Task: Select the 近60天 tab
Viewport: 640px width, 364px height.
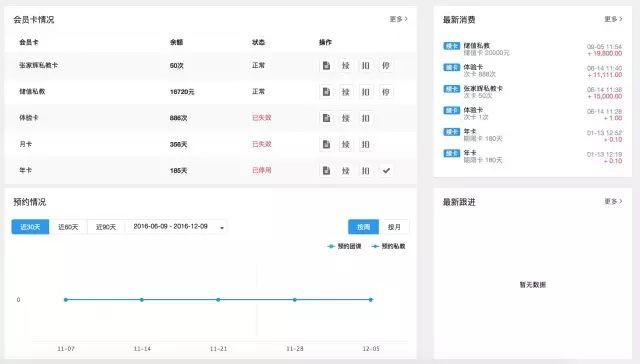Action: (68, 227)
